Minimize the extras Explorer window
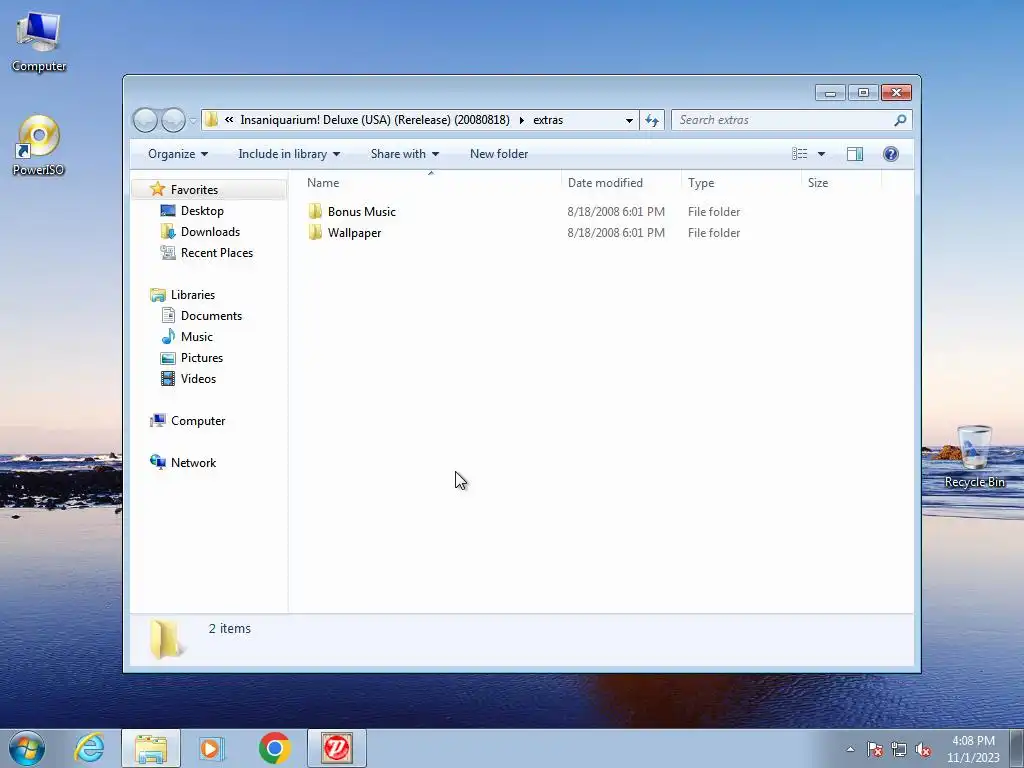Screen dimensions: 1024x768 click(x=830, y=93)
